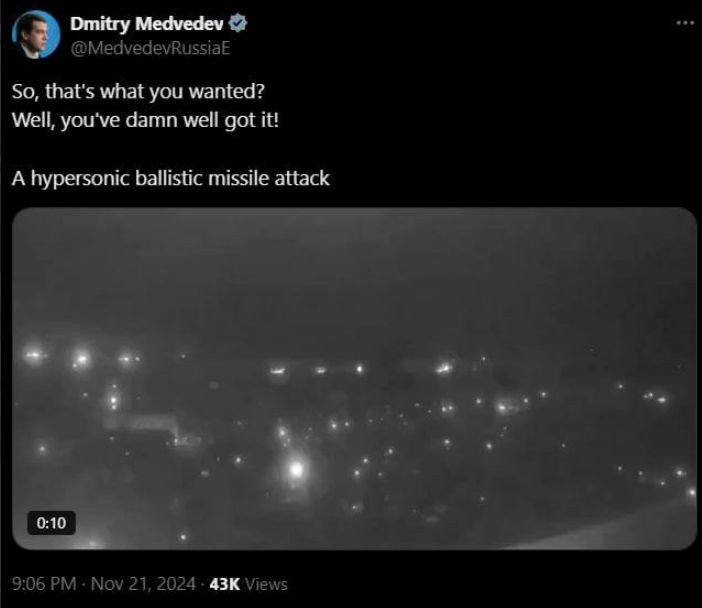This screenshot has width=702, height=608.
Task: Click the word "hypersonic" in the tweet
Action: click(80, 178)
